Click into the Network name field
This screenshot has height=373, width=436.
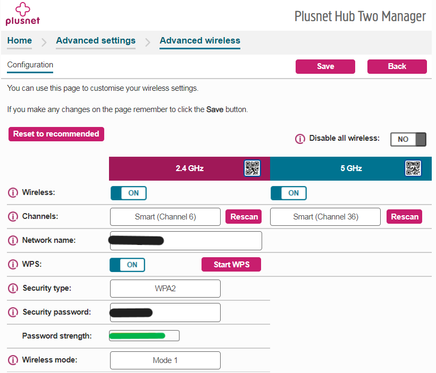tap(186, 241)
